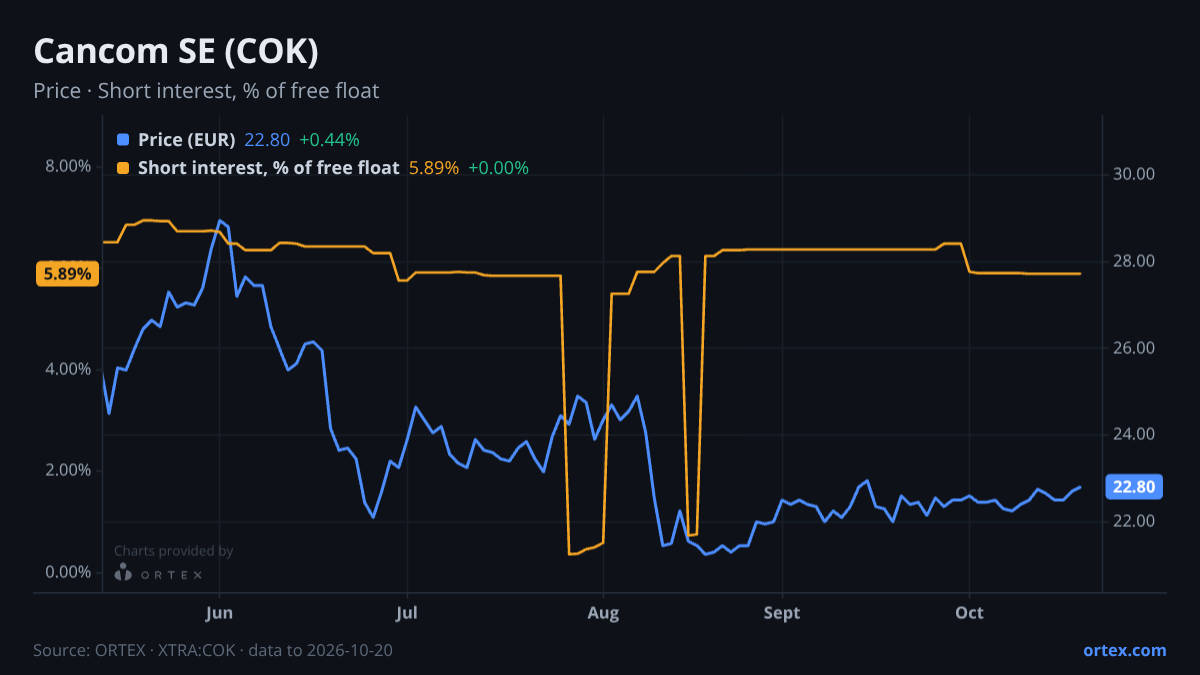Click the 'Charts provided by' text

tap(173, 551)
